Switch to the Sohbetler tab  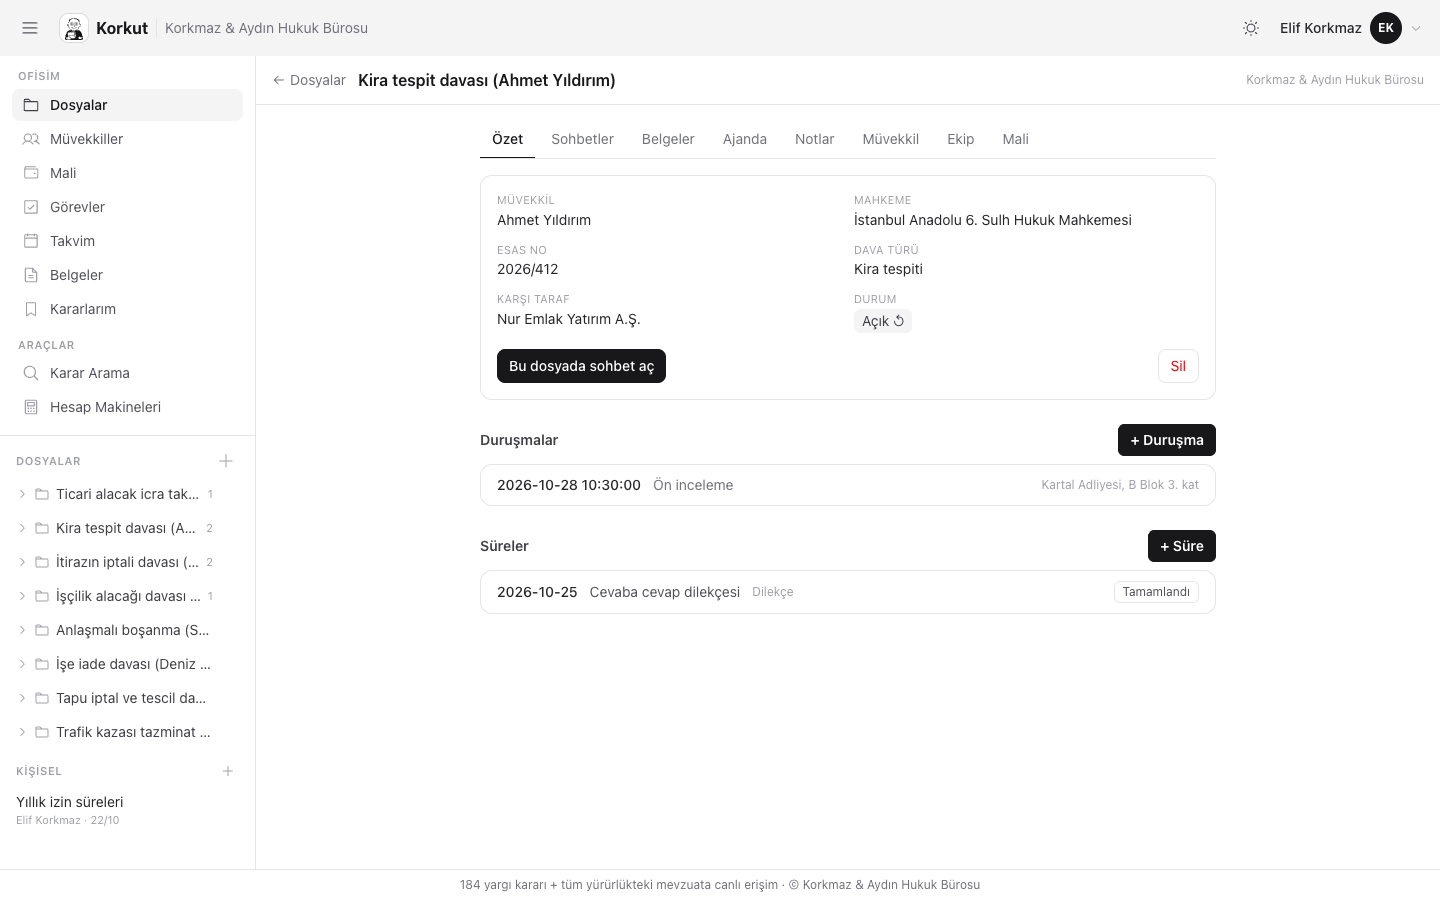(582, 139)
